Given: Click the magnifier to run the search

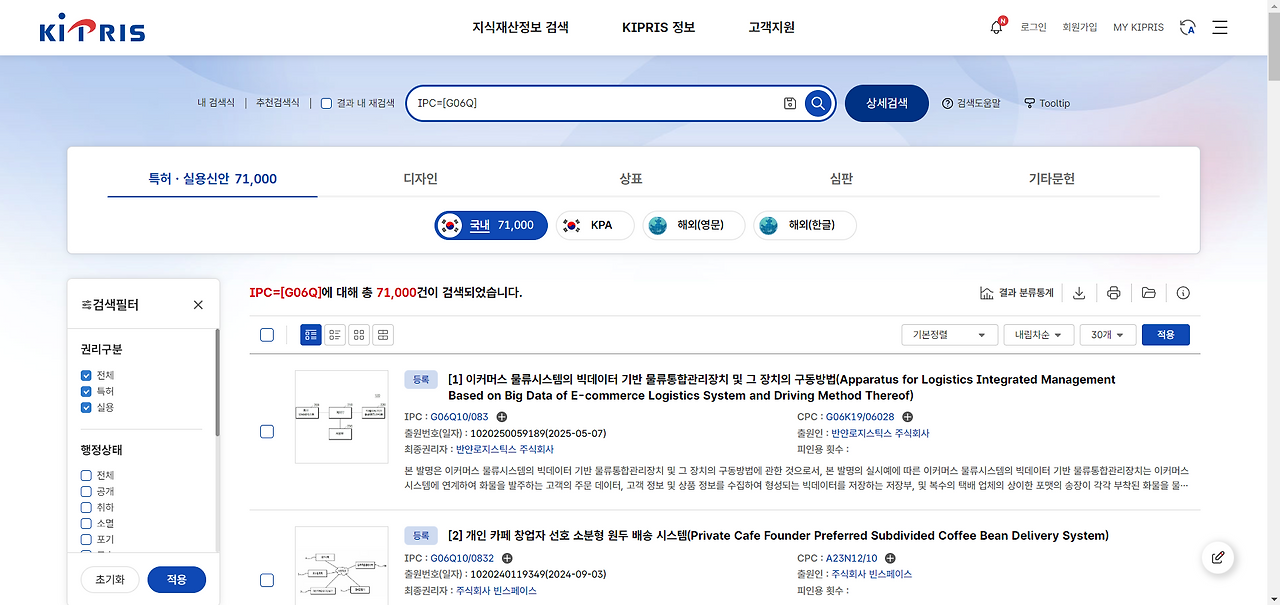Looking at the screenshot, I should pos(817,103).
